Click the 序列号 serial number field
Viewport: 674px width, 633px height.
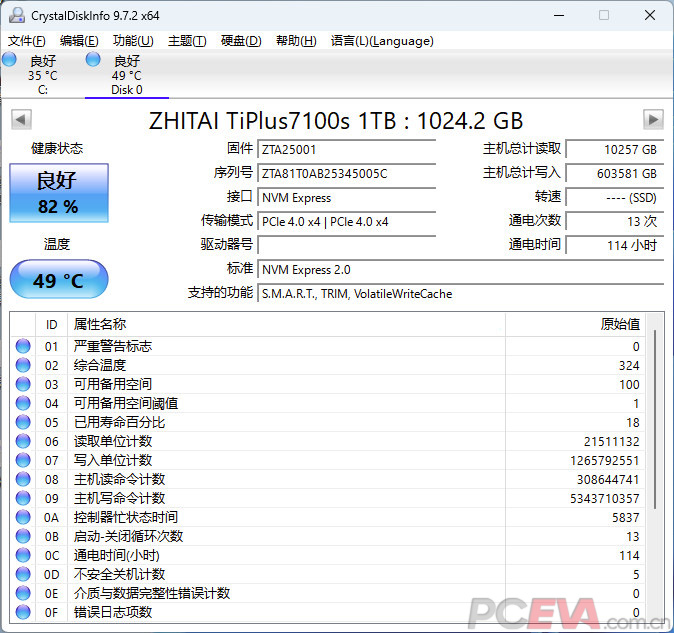(x=346, y=173)
